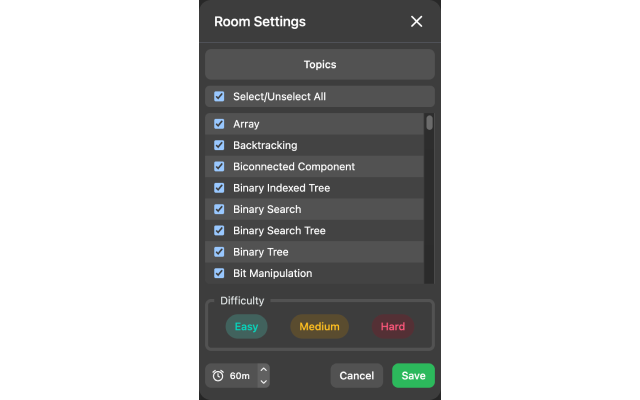The height and width of the screenshot is (400, 640).
Task: Increase the timer duration with up arrow
Action: (264, 370)
